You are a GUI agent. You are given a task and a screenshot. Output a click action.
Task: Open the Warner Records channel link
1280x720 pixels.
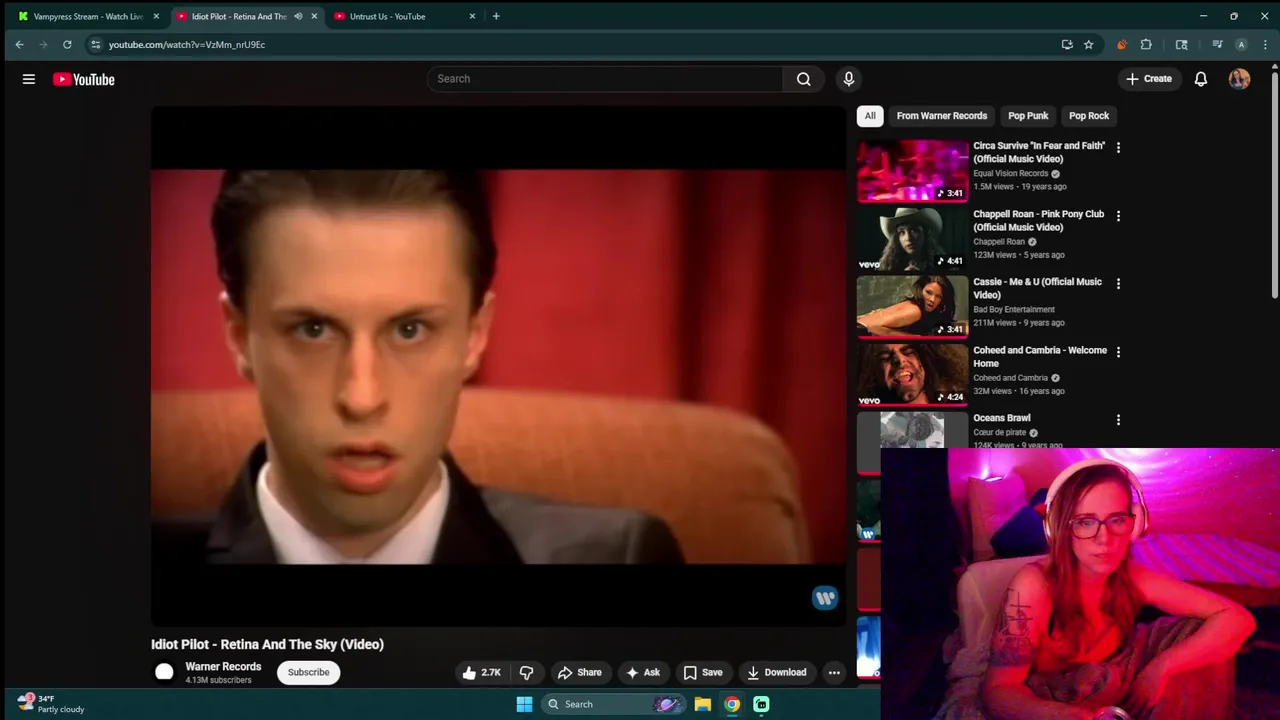tap(223, 667)
